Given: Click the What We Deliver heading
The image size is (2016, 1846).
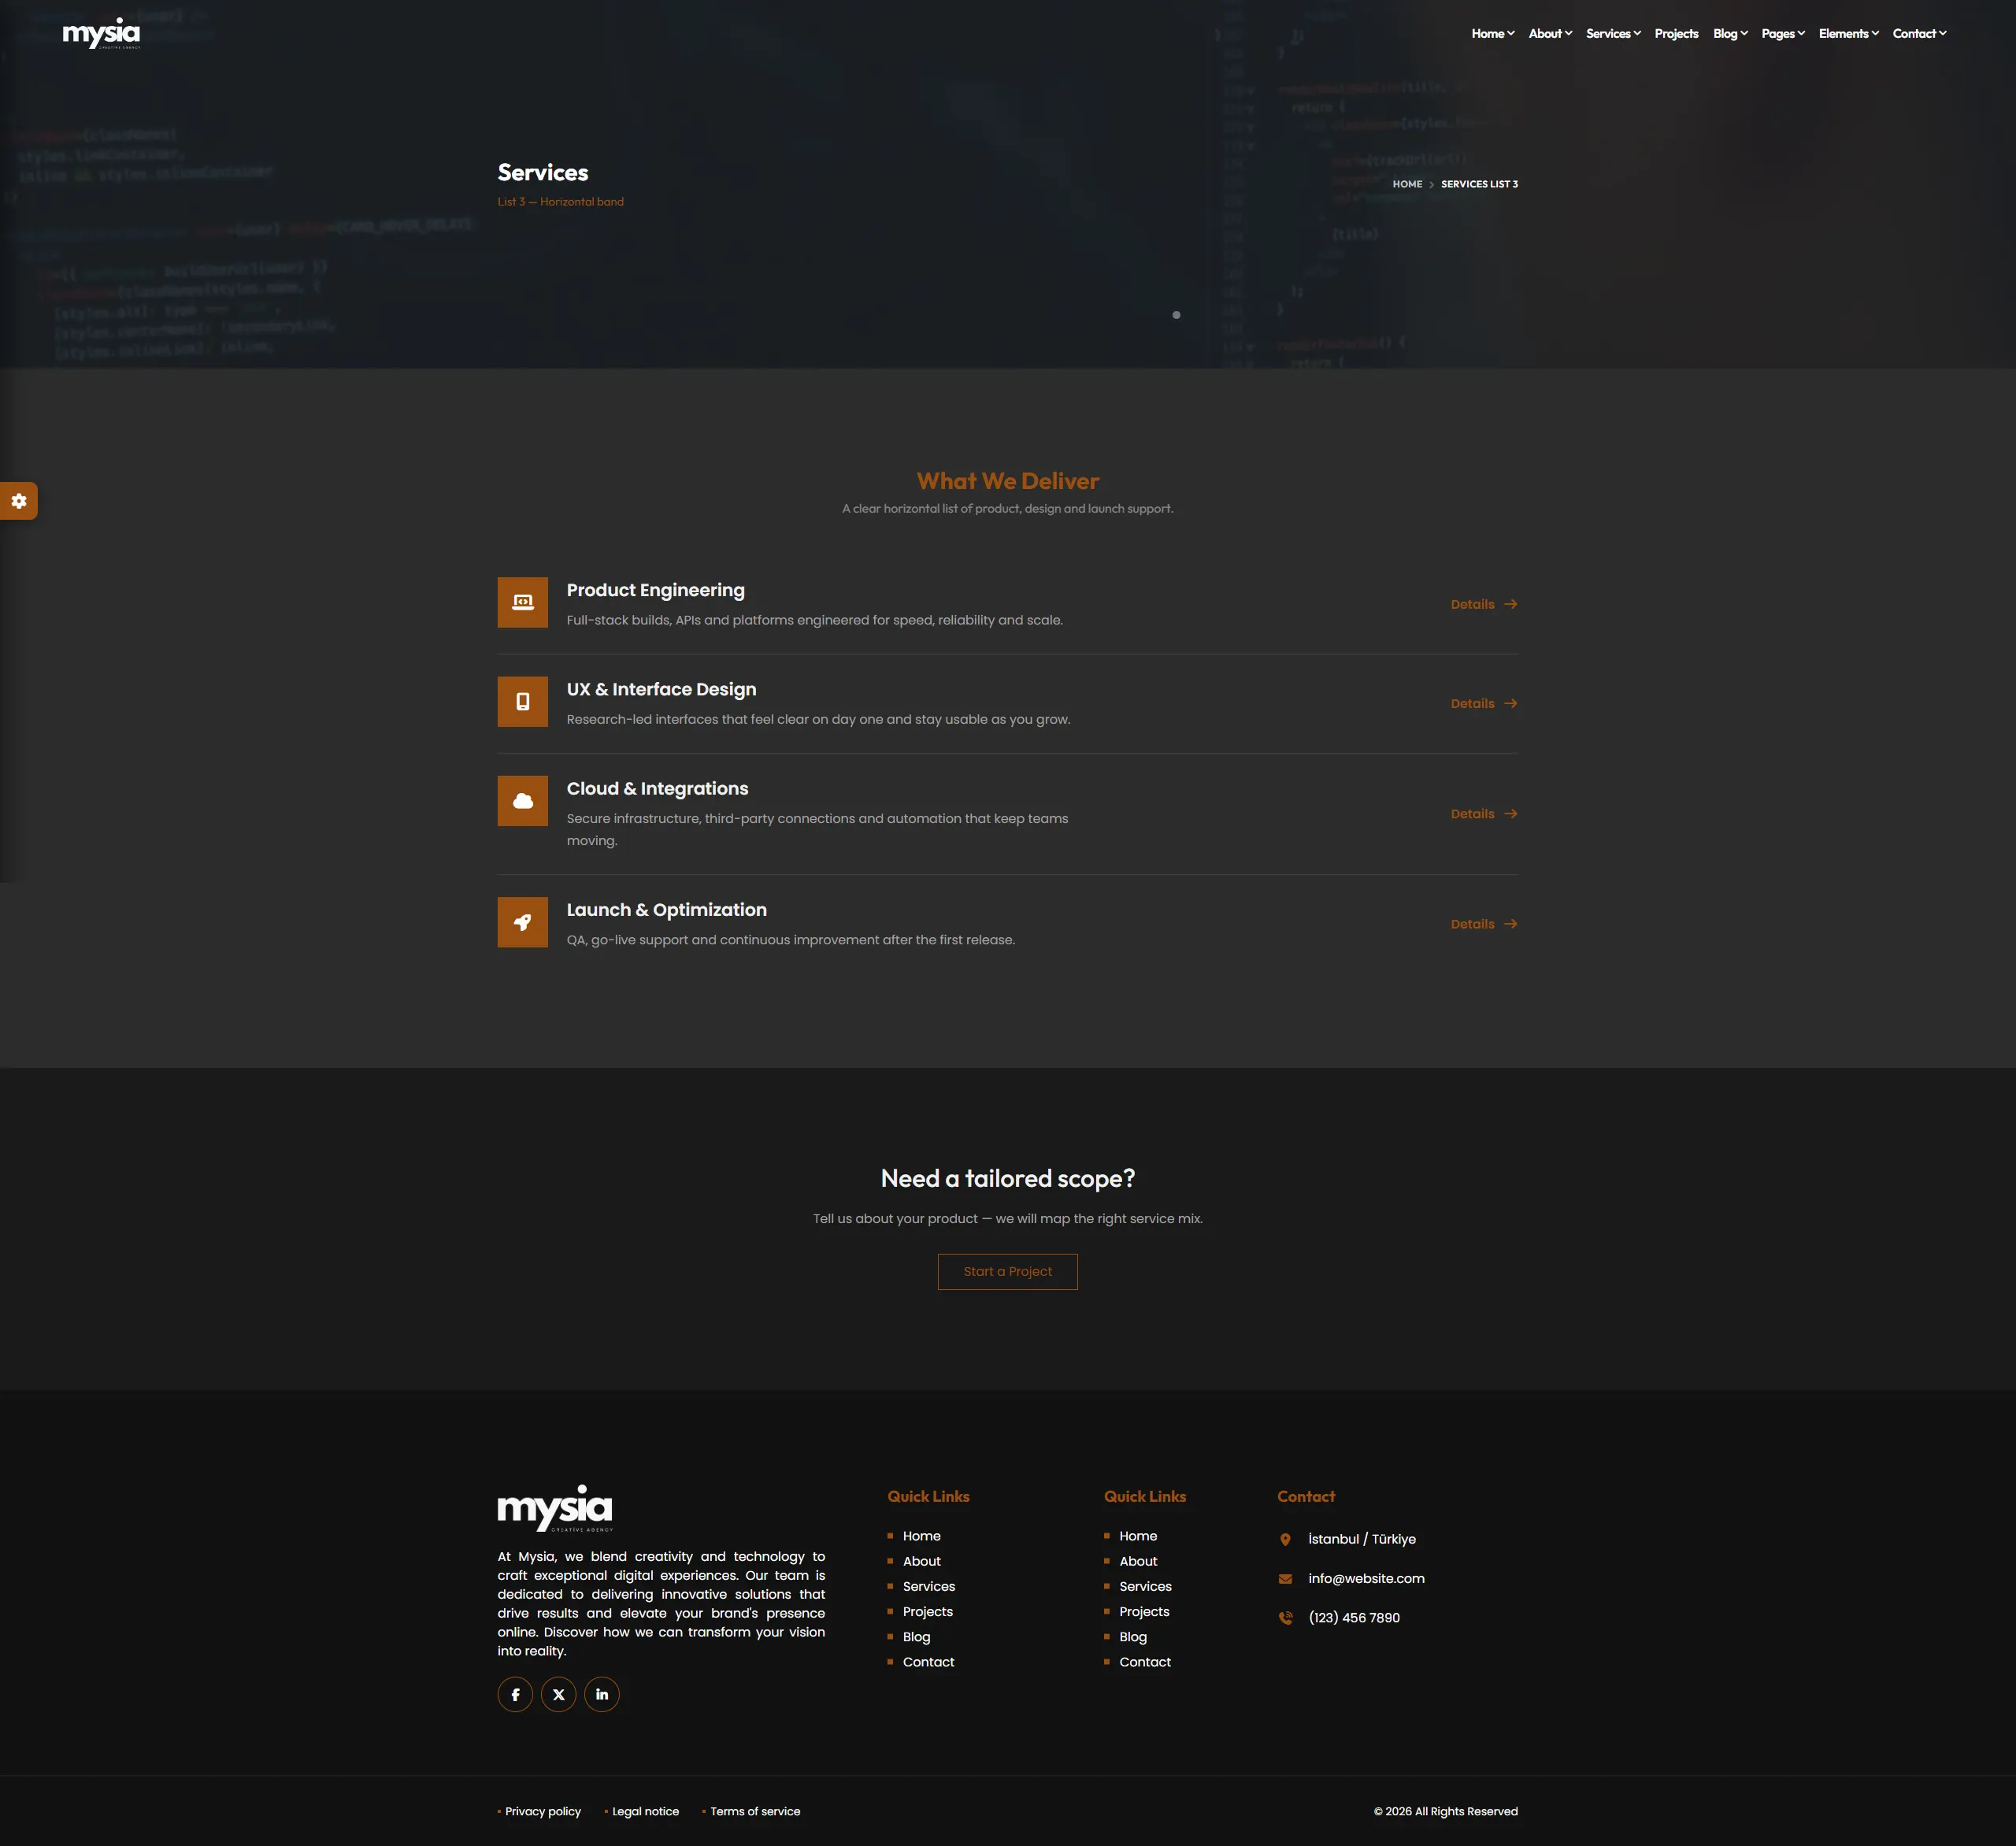Looking at the screenshot, I should (1008, 481).
